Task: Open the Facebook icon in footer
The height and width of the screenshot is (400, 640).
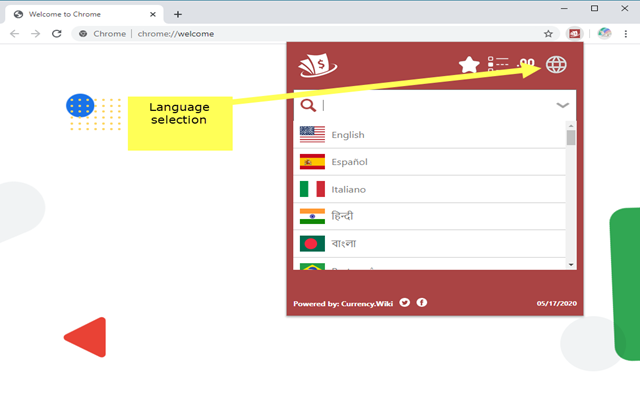Action: pyautogui.click(x=422, y=302)
